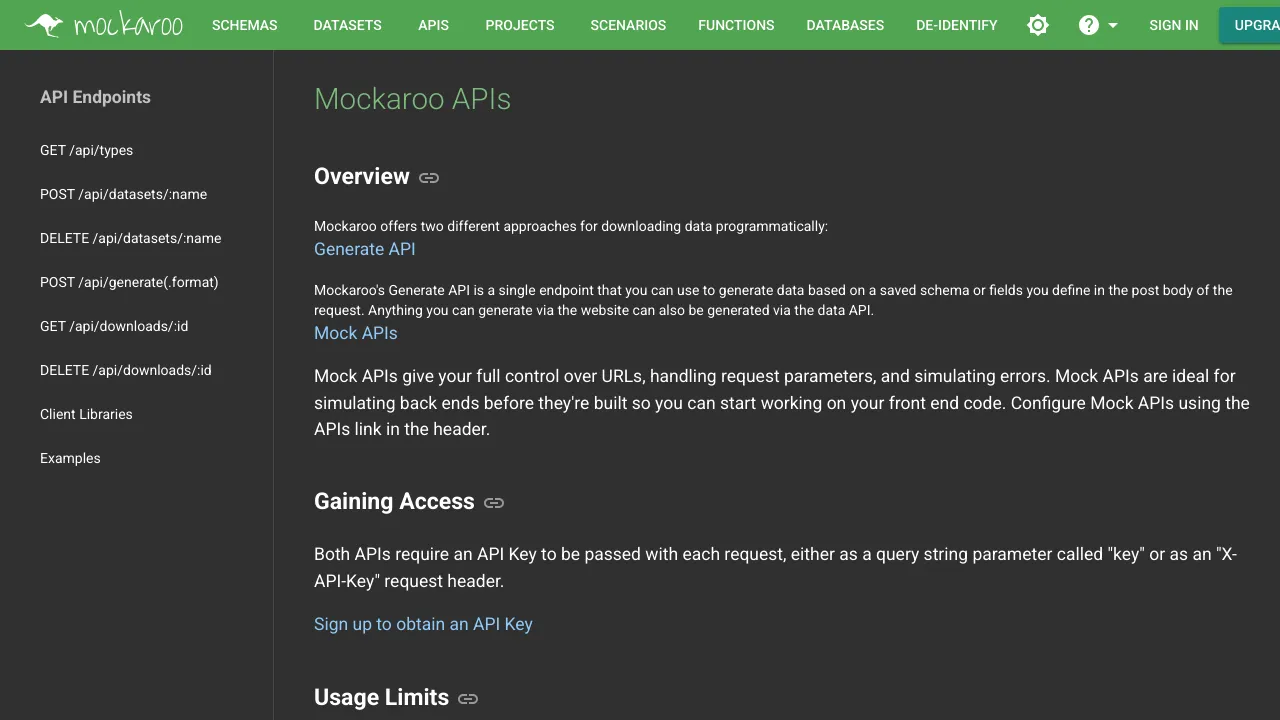Open DELETE /api/downloads/:id docs
The image size is (1280, 720).
126,370
